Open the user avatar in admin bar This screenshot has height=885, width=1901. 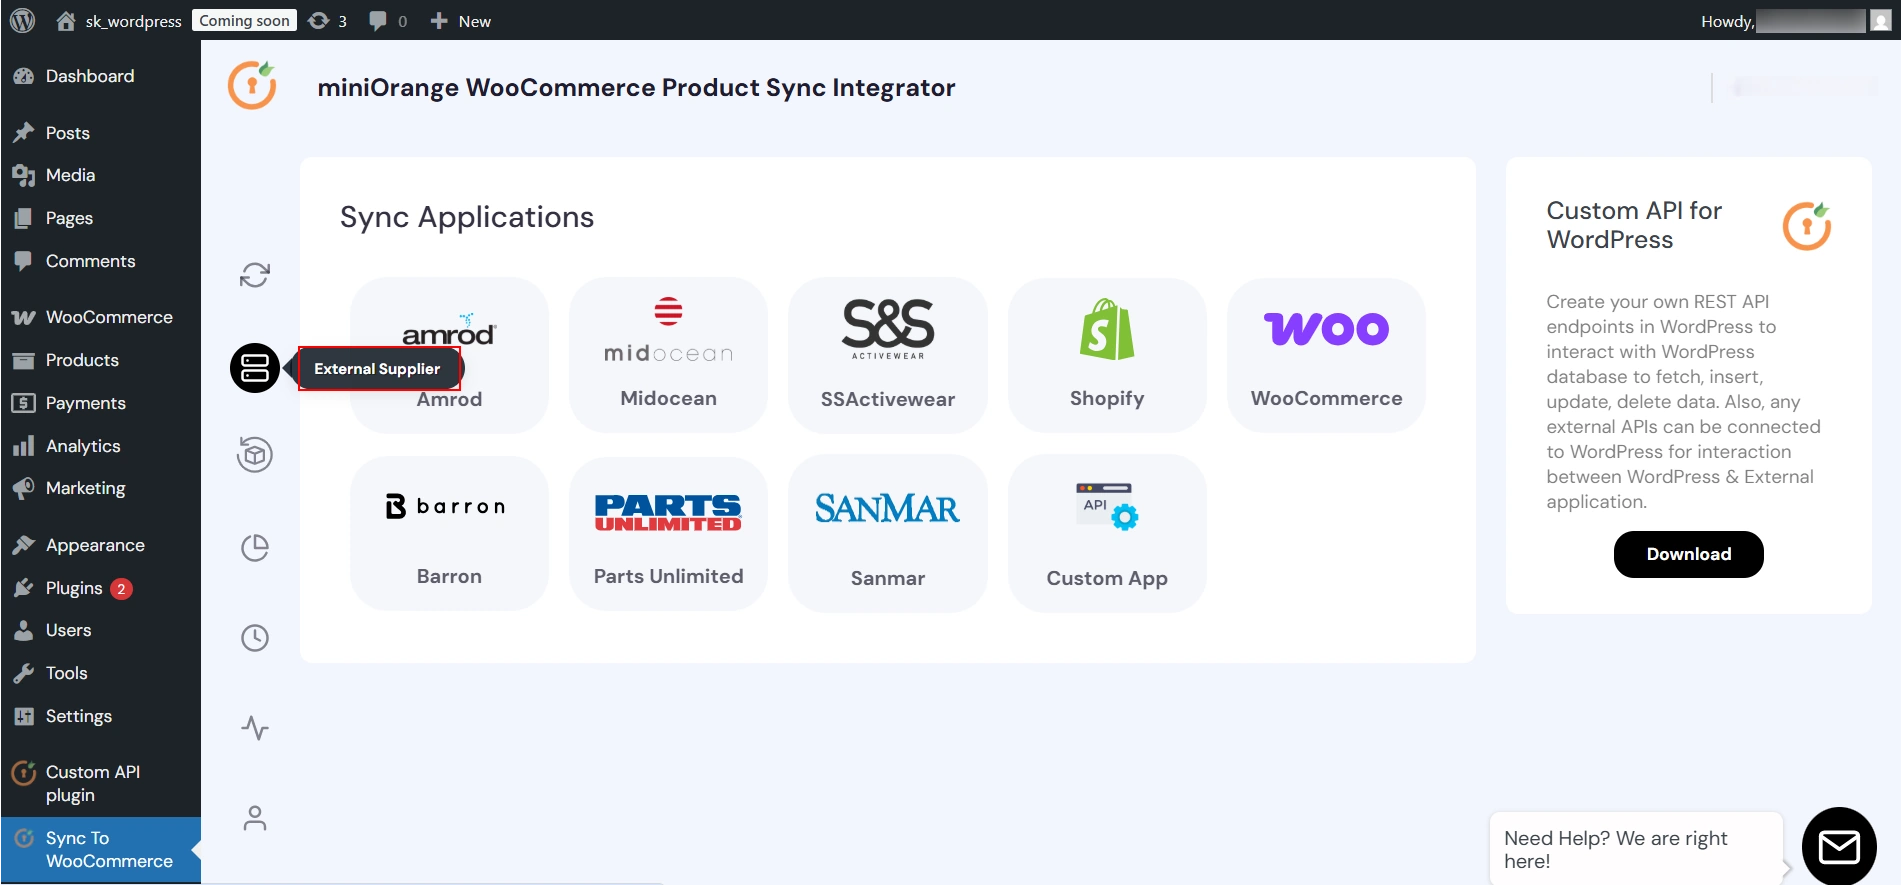coord(1880,20)
